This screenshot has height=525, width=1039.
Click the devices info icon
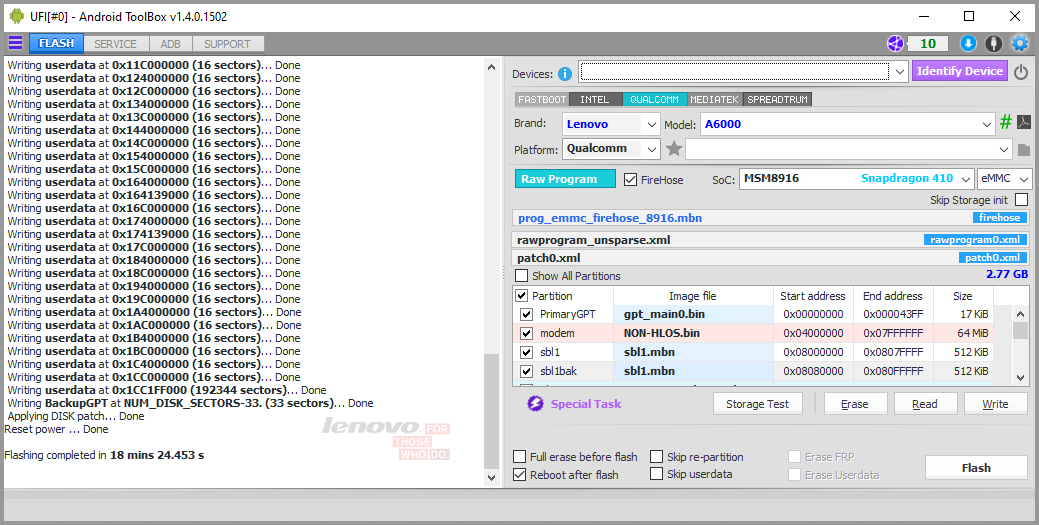(x=565, y=74)
